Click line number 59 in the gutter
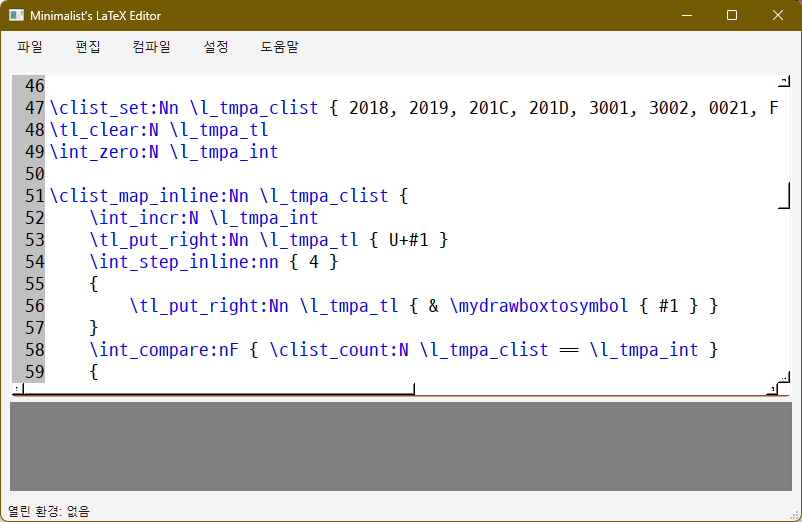 pyautogui.click(x=34, y=372)
